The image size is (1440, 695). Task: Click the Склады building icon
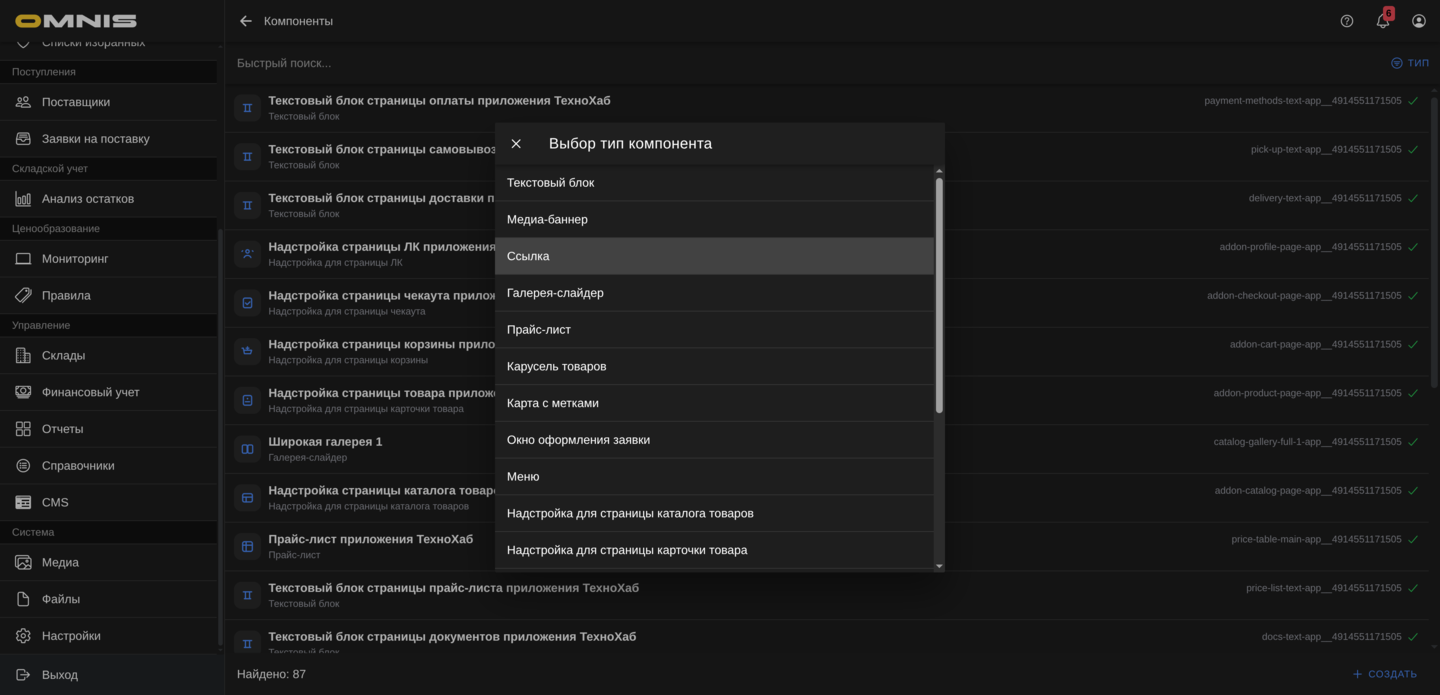tap(23, 356)
